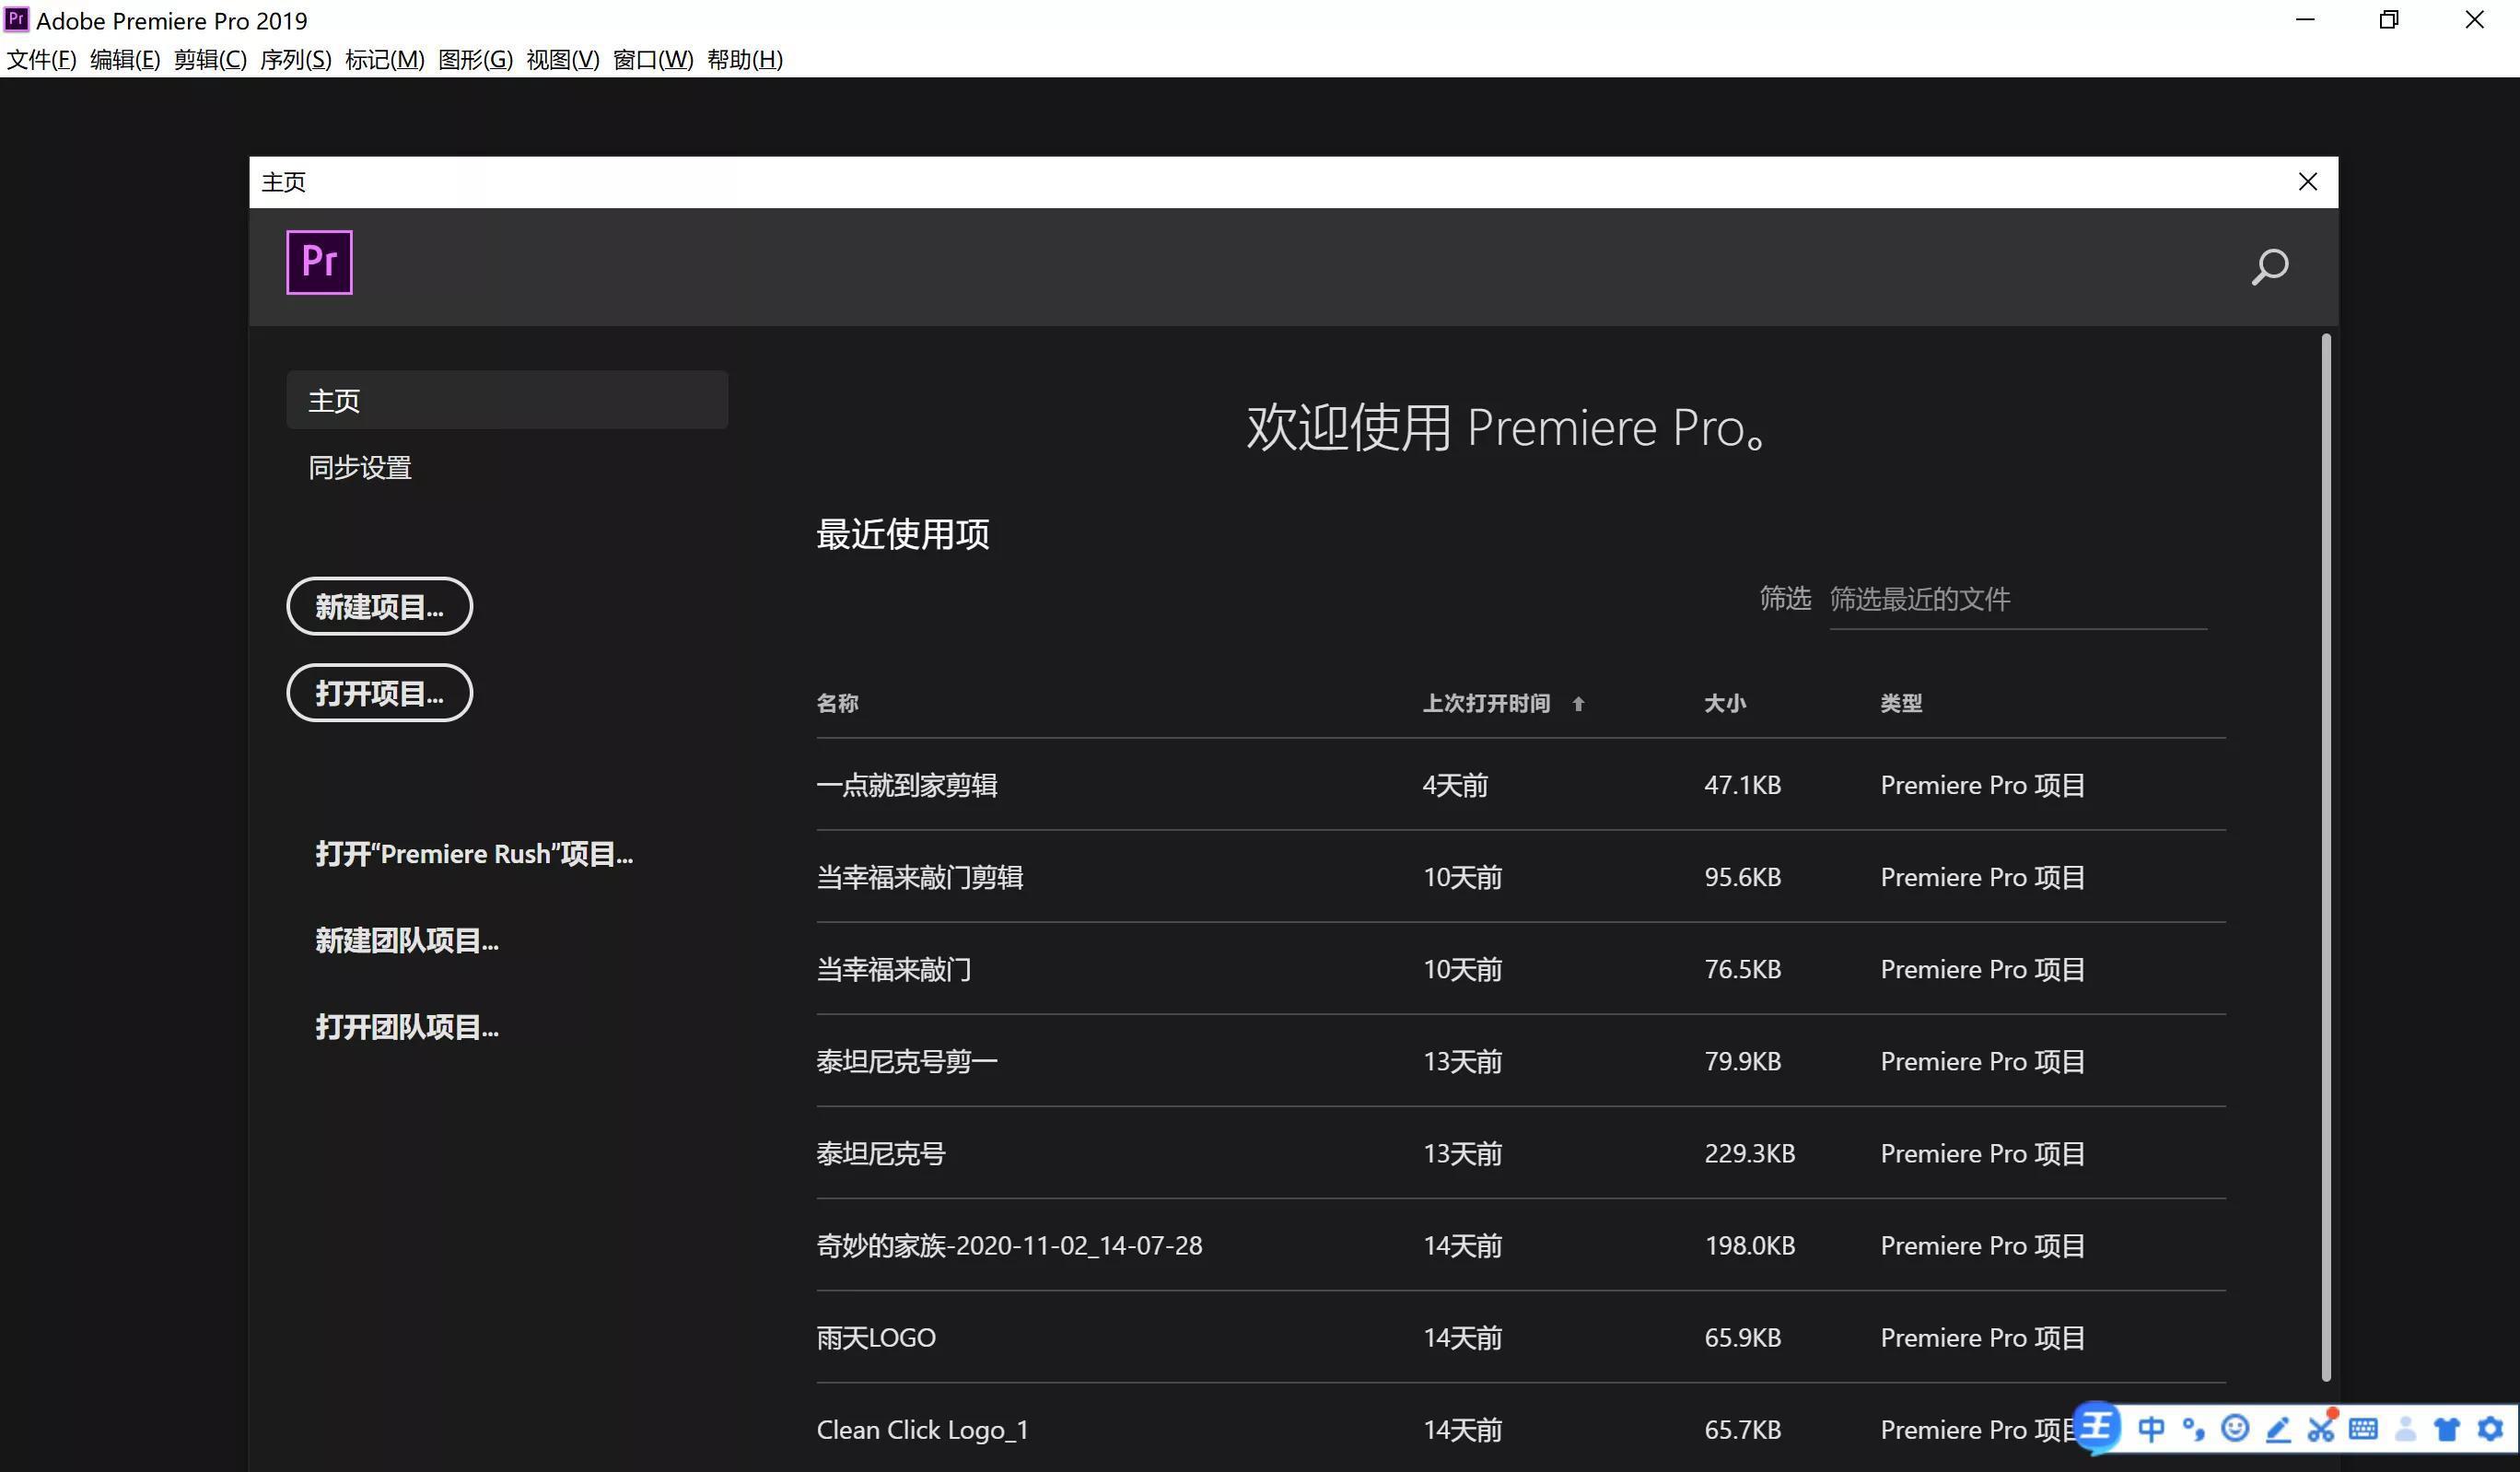2520x1472 pixels.
Task: Open the 剪辑(C) menu
Action: [210, 60]
